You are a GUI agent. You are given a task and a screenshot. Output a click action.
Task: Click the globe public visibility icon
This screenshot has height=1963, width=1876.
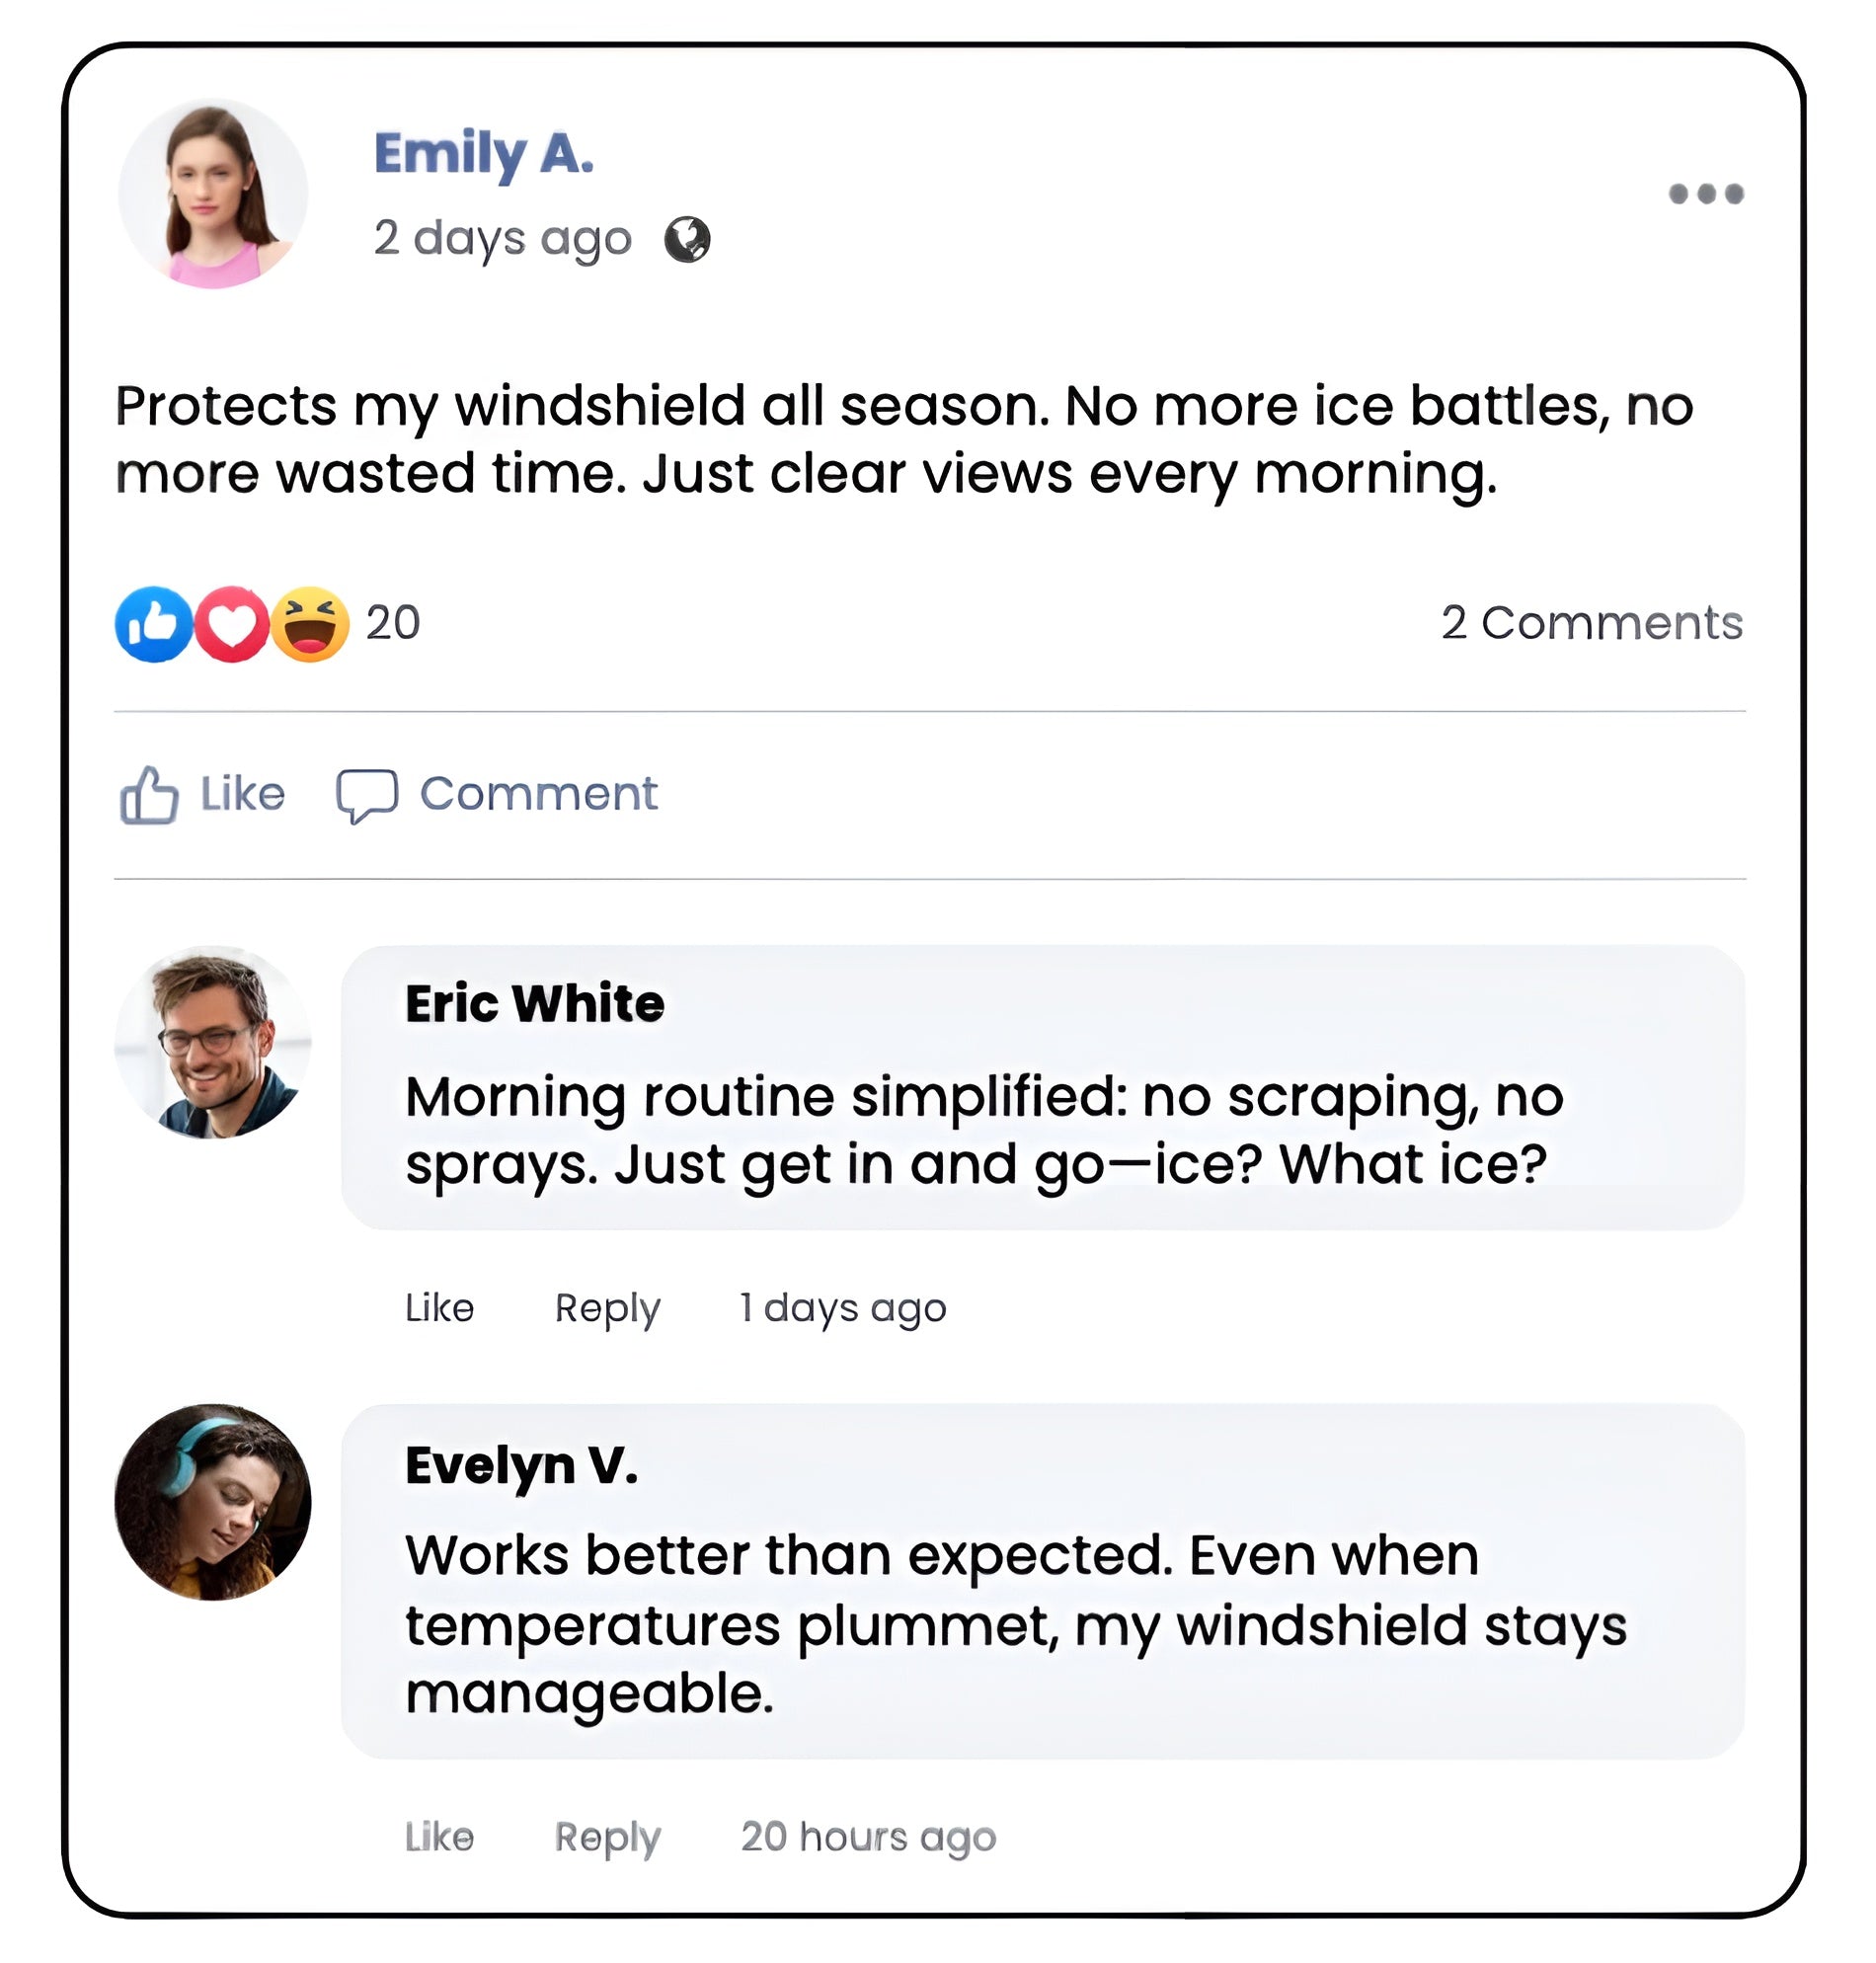(687, 240)
